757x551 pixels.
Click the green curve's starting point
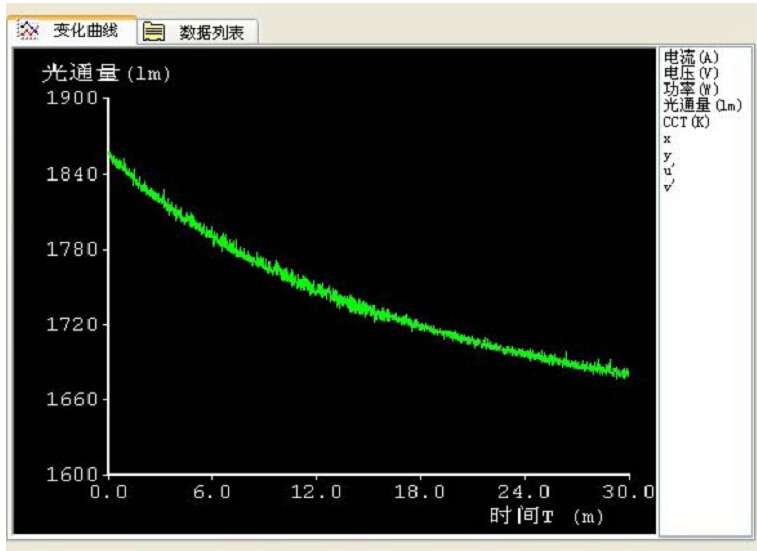pos(109,154)
